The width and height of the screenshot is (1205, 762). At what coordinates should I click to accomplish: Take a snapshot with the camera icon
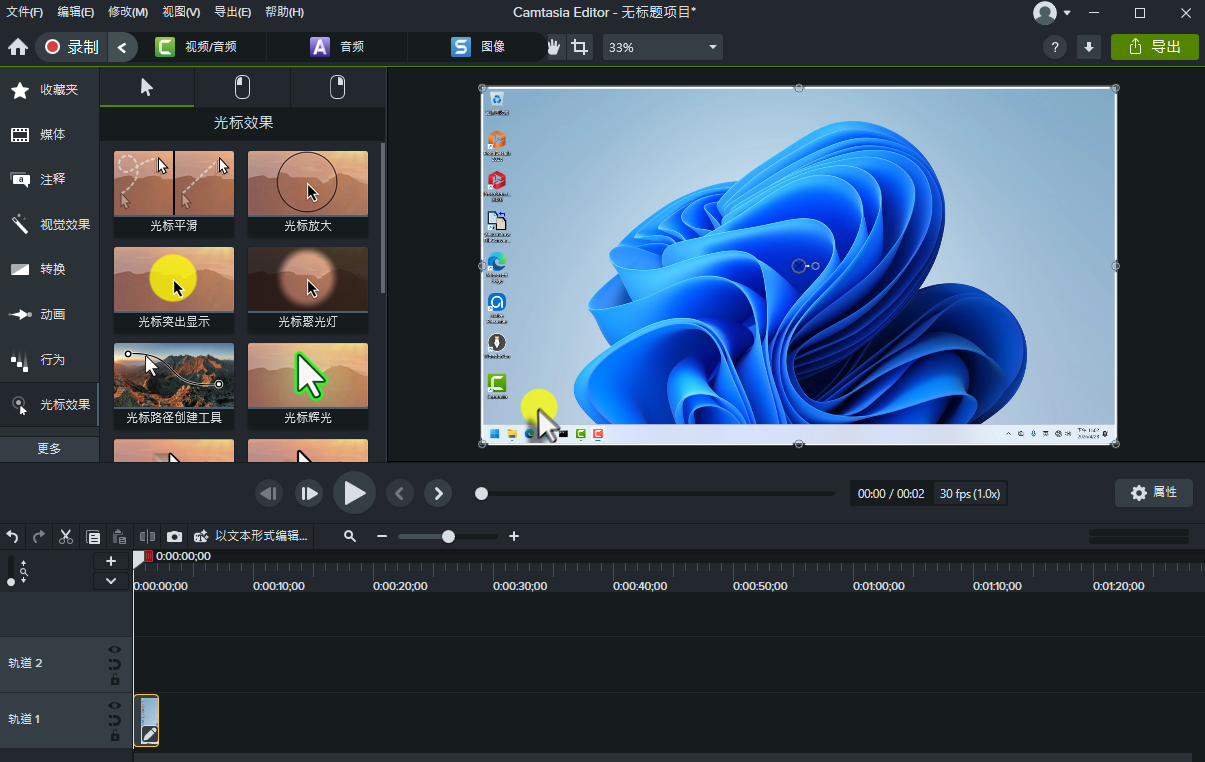[174, 537]
